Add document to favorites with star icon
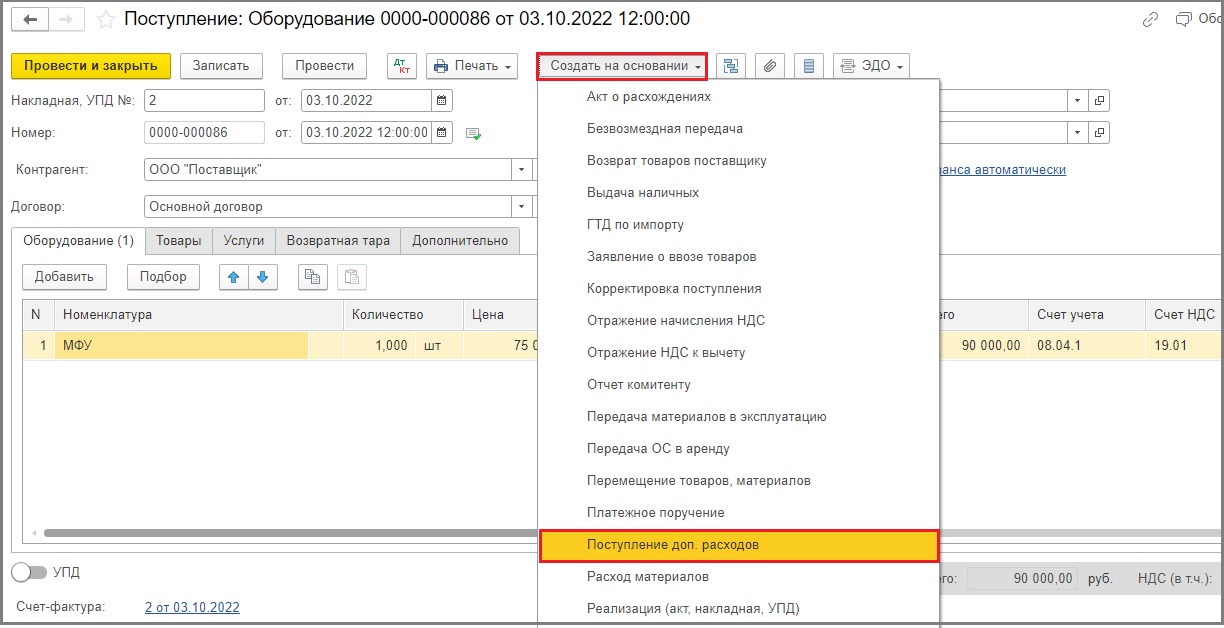1224x628 pixels. (105, 19)
